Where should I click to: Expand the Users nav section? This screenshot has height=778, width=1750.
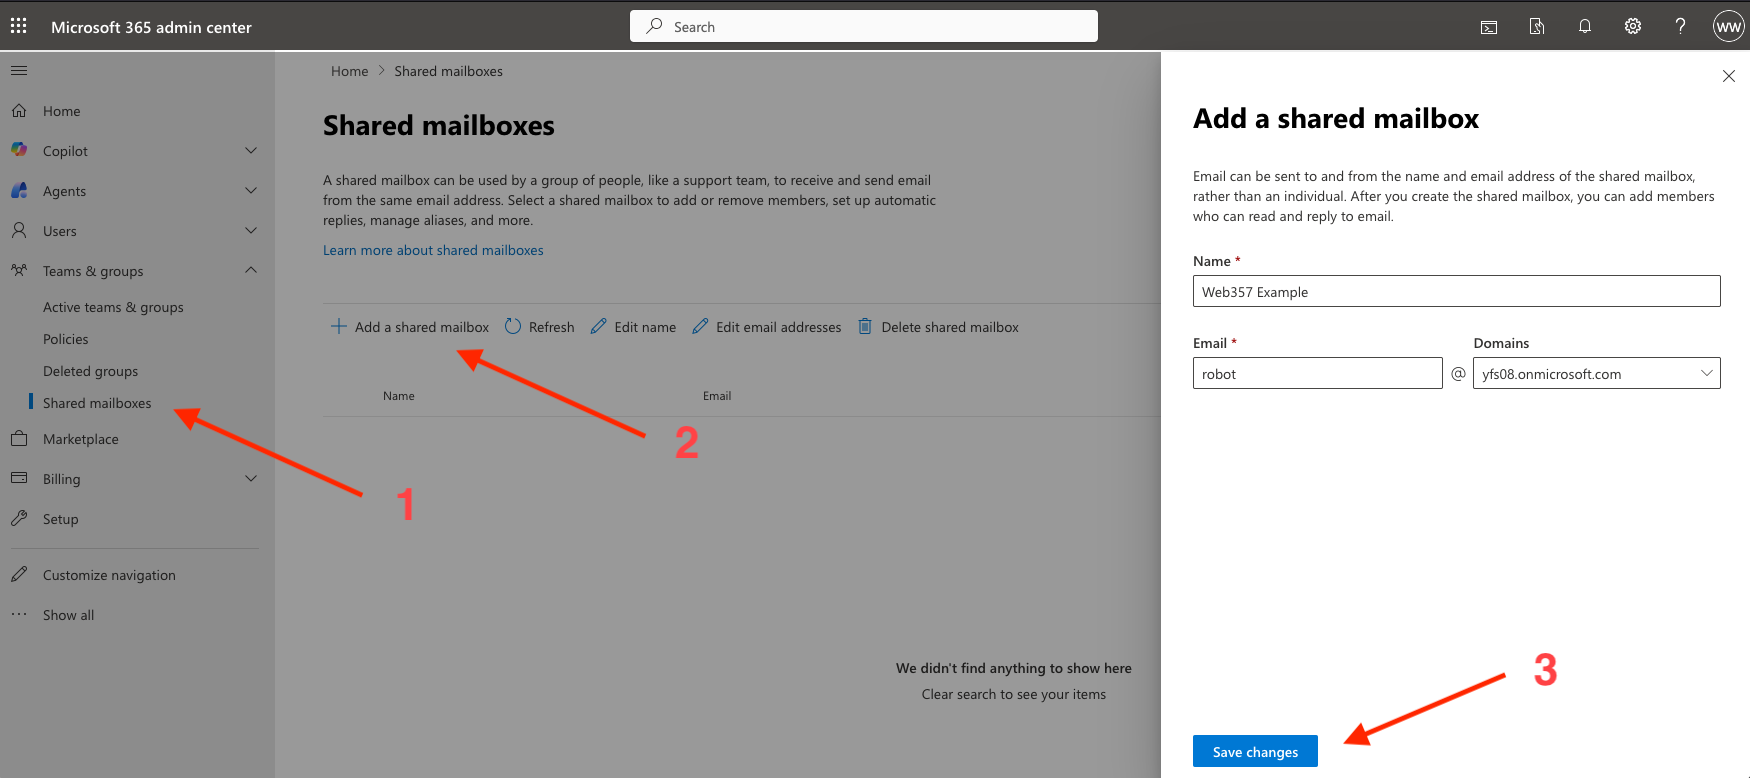pyautogui.click(x=251, y=230)
